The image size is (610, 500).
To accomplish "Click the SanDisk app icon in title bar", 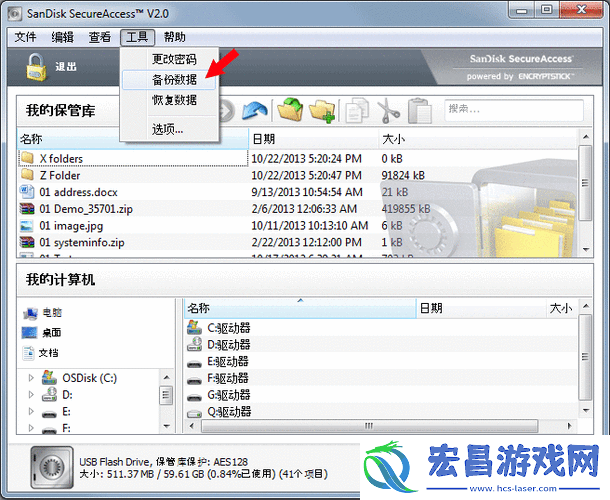I will coord(15,14).
